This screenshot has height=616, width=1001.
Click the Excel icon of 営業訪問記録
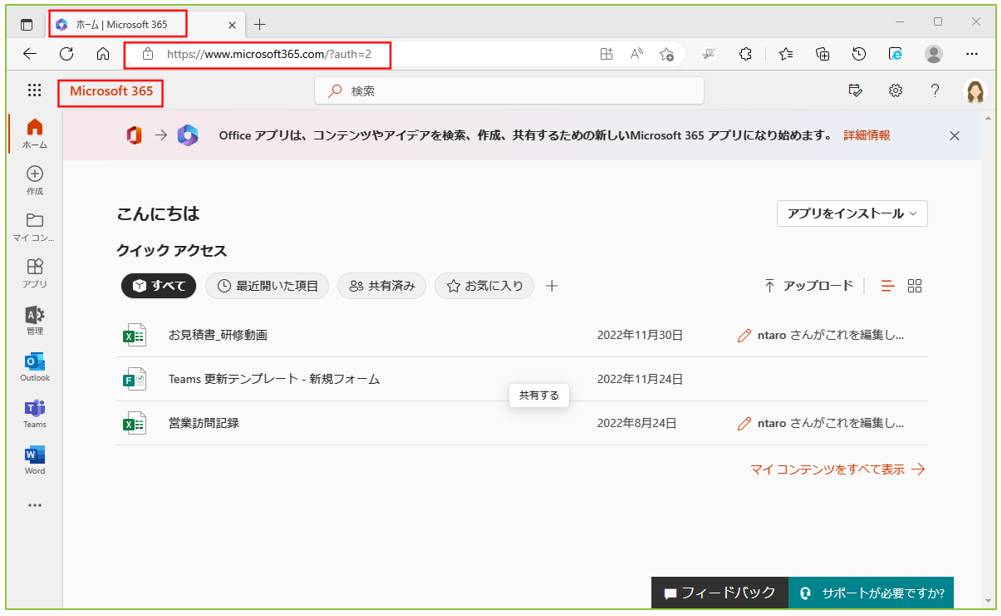(x=134, y=423)
